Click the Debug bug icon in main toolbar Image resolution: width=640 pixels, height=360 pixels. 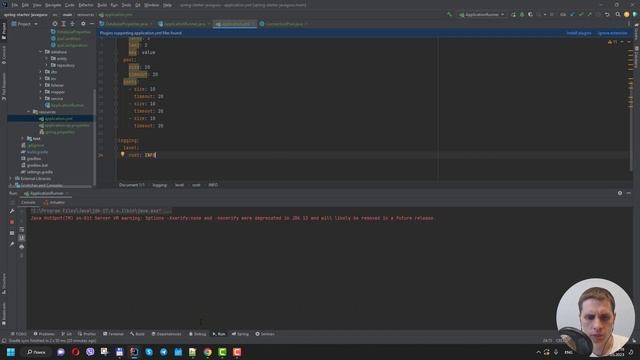coord(522,15)
